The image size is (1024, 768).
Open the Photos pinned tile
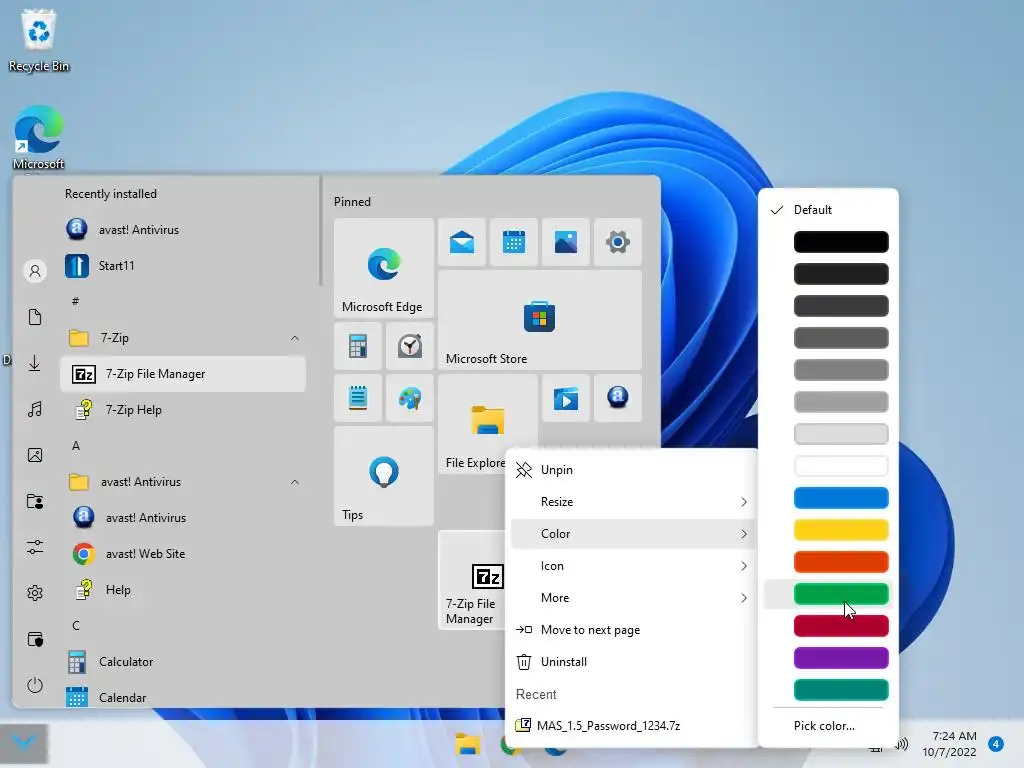[566, 242]
